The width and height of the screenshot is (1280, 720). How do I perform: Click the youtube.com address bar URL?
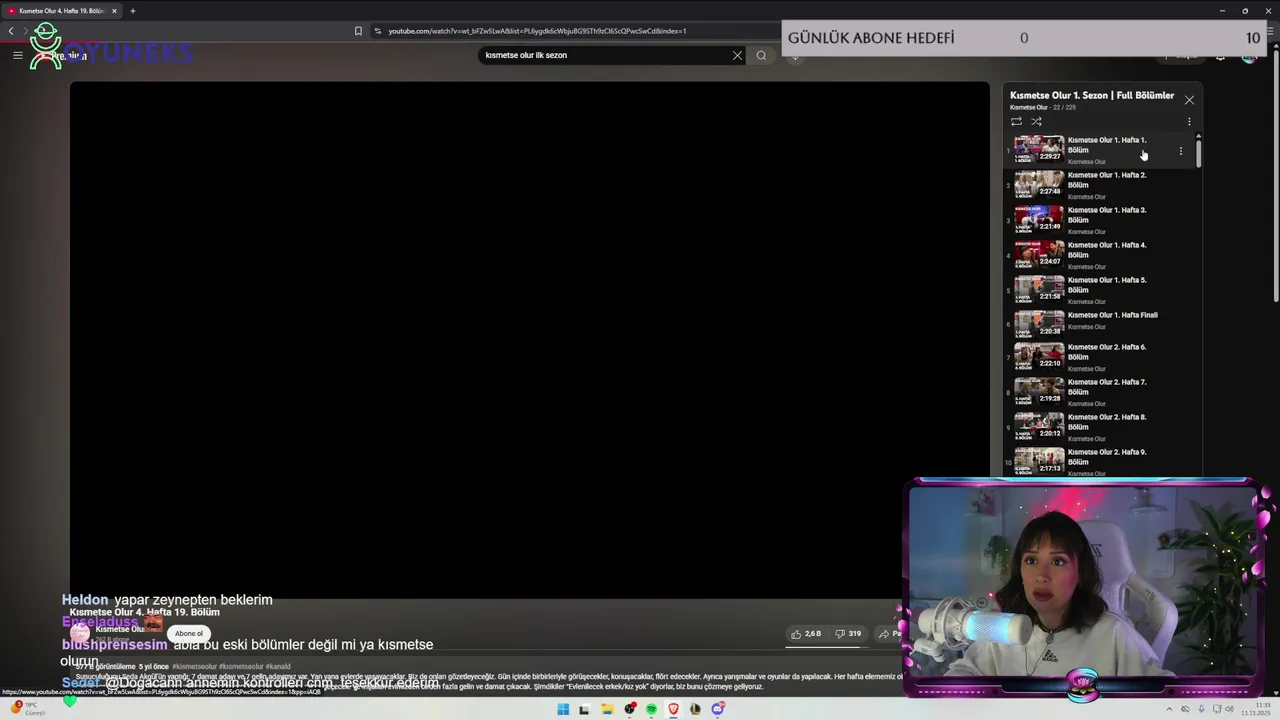[x=537, y=31]
